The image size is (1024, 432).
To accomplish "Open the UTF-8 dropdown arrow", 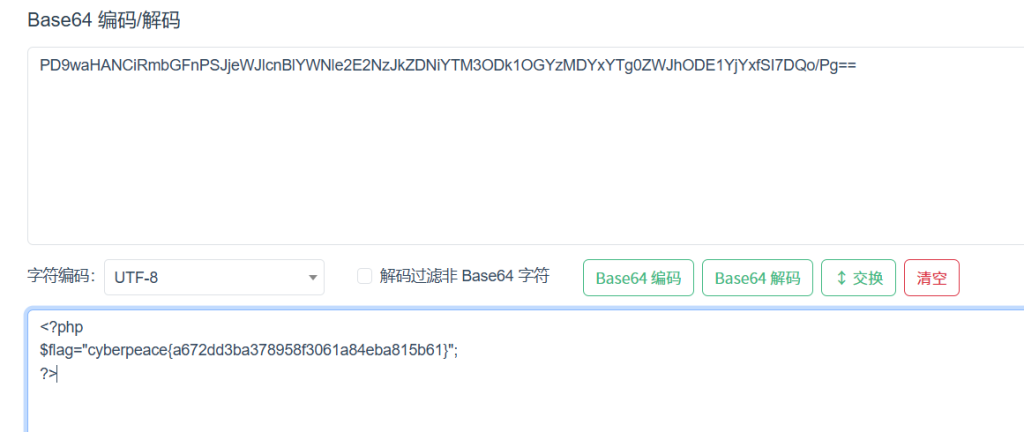I will coord(312,278).
